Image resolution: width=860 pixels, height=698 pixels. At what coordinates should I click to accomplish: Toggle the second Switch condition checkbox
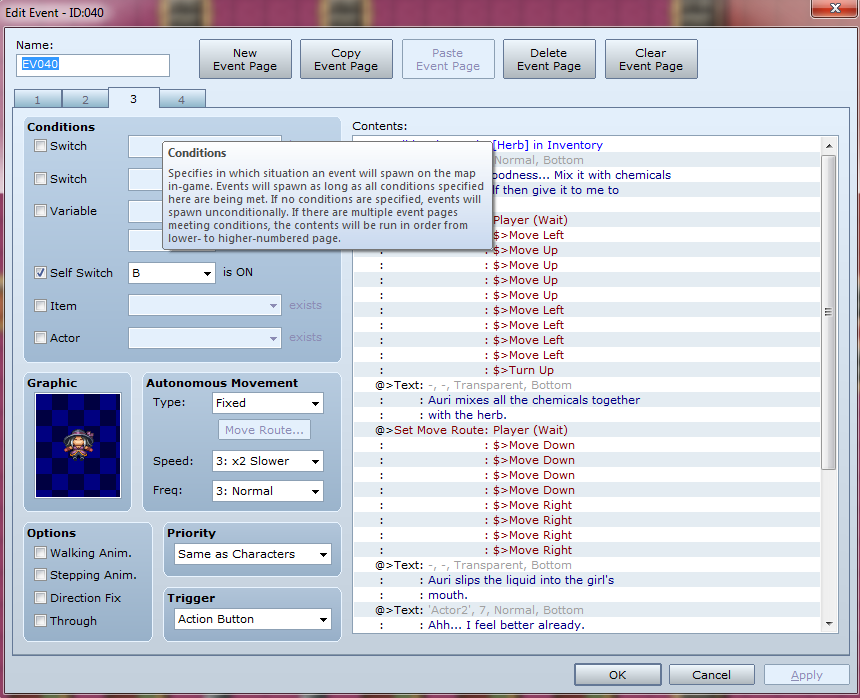pyautogui.click(x=41, y=179)
